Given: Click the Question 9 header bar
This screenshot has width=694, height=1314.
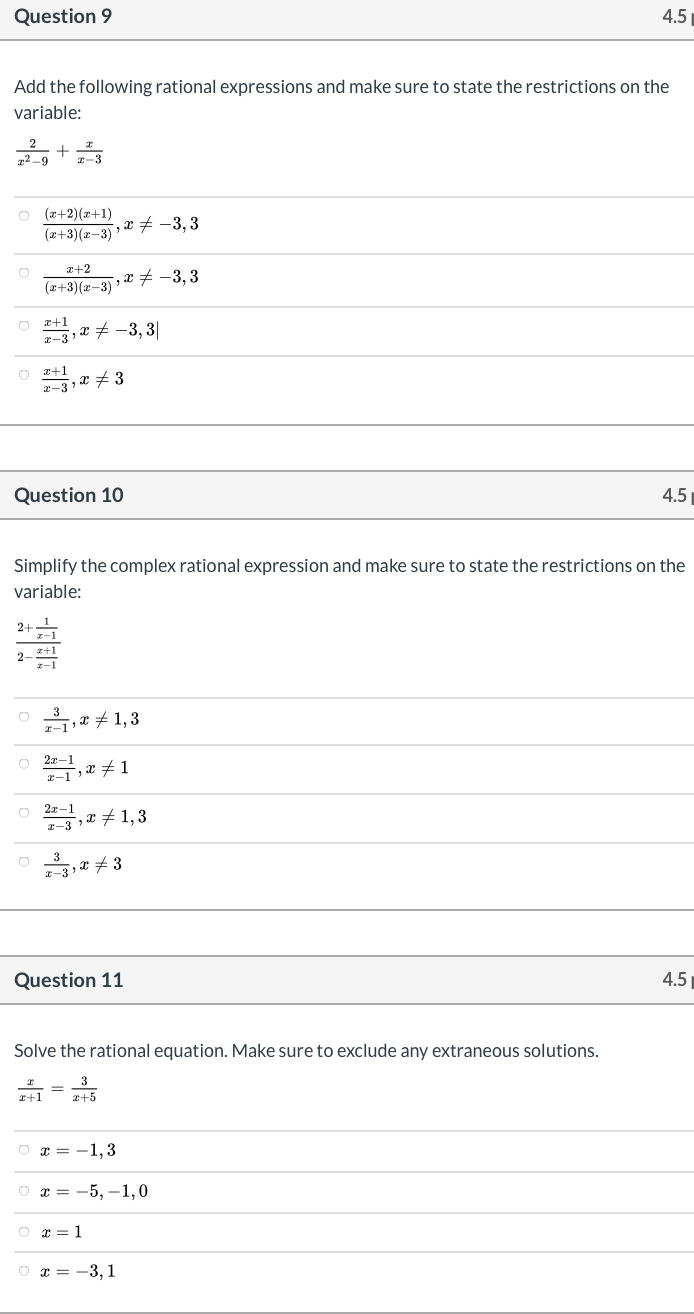Looking at the screenshot, I should click(62, 16).
